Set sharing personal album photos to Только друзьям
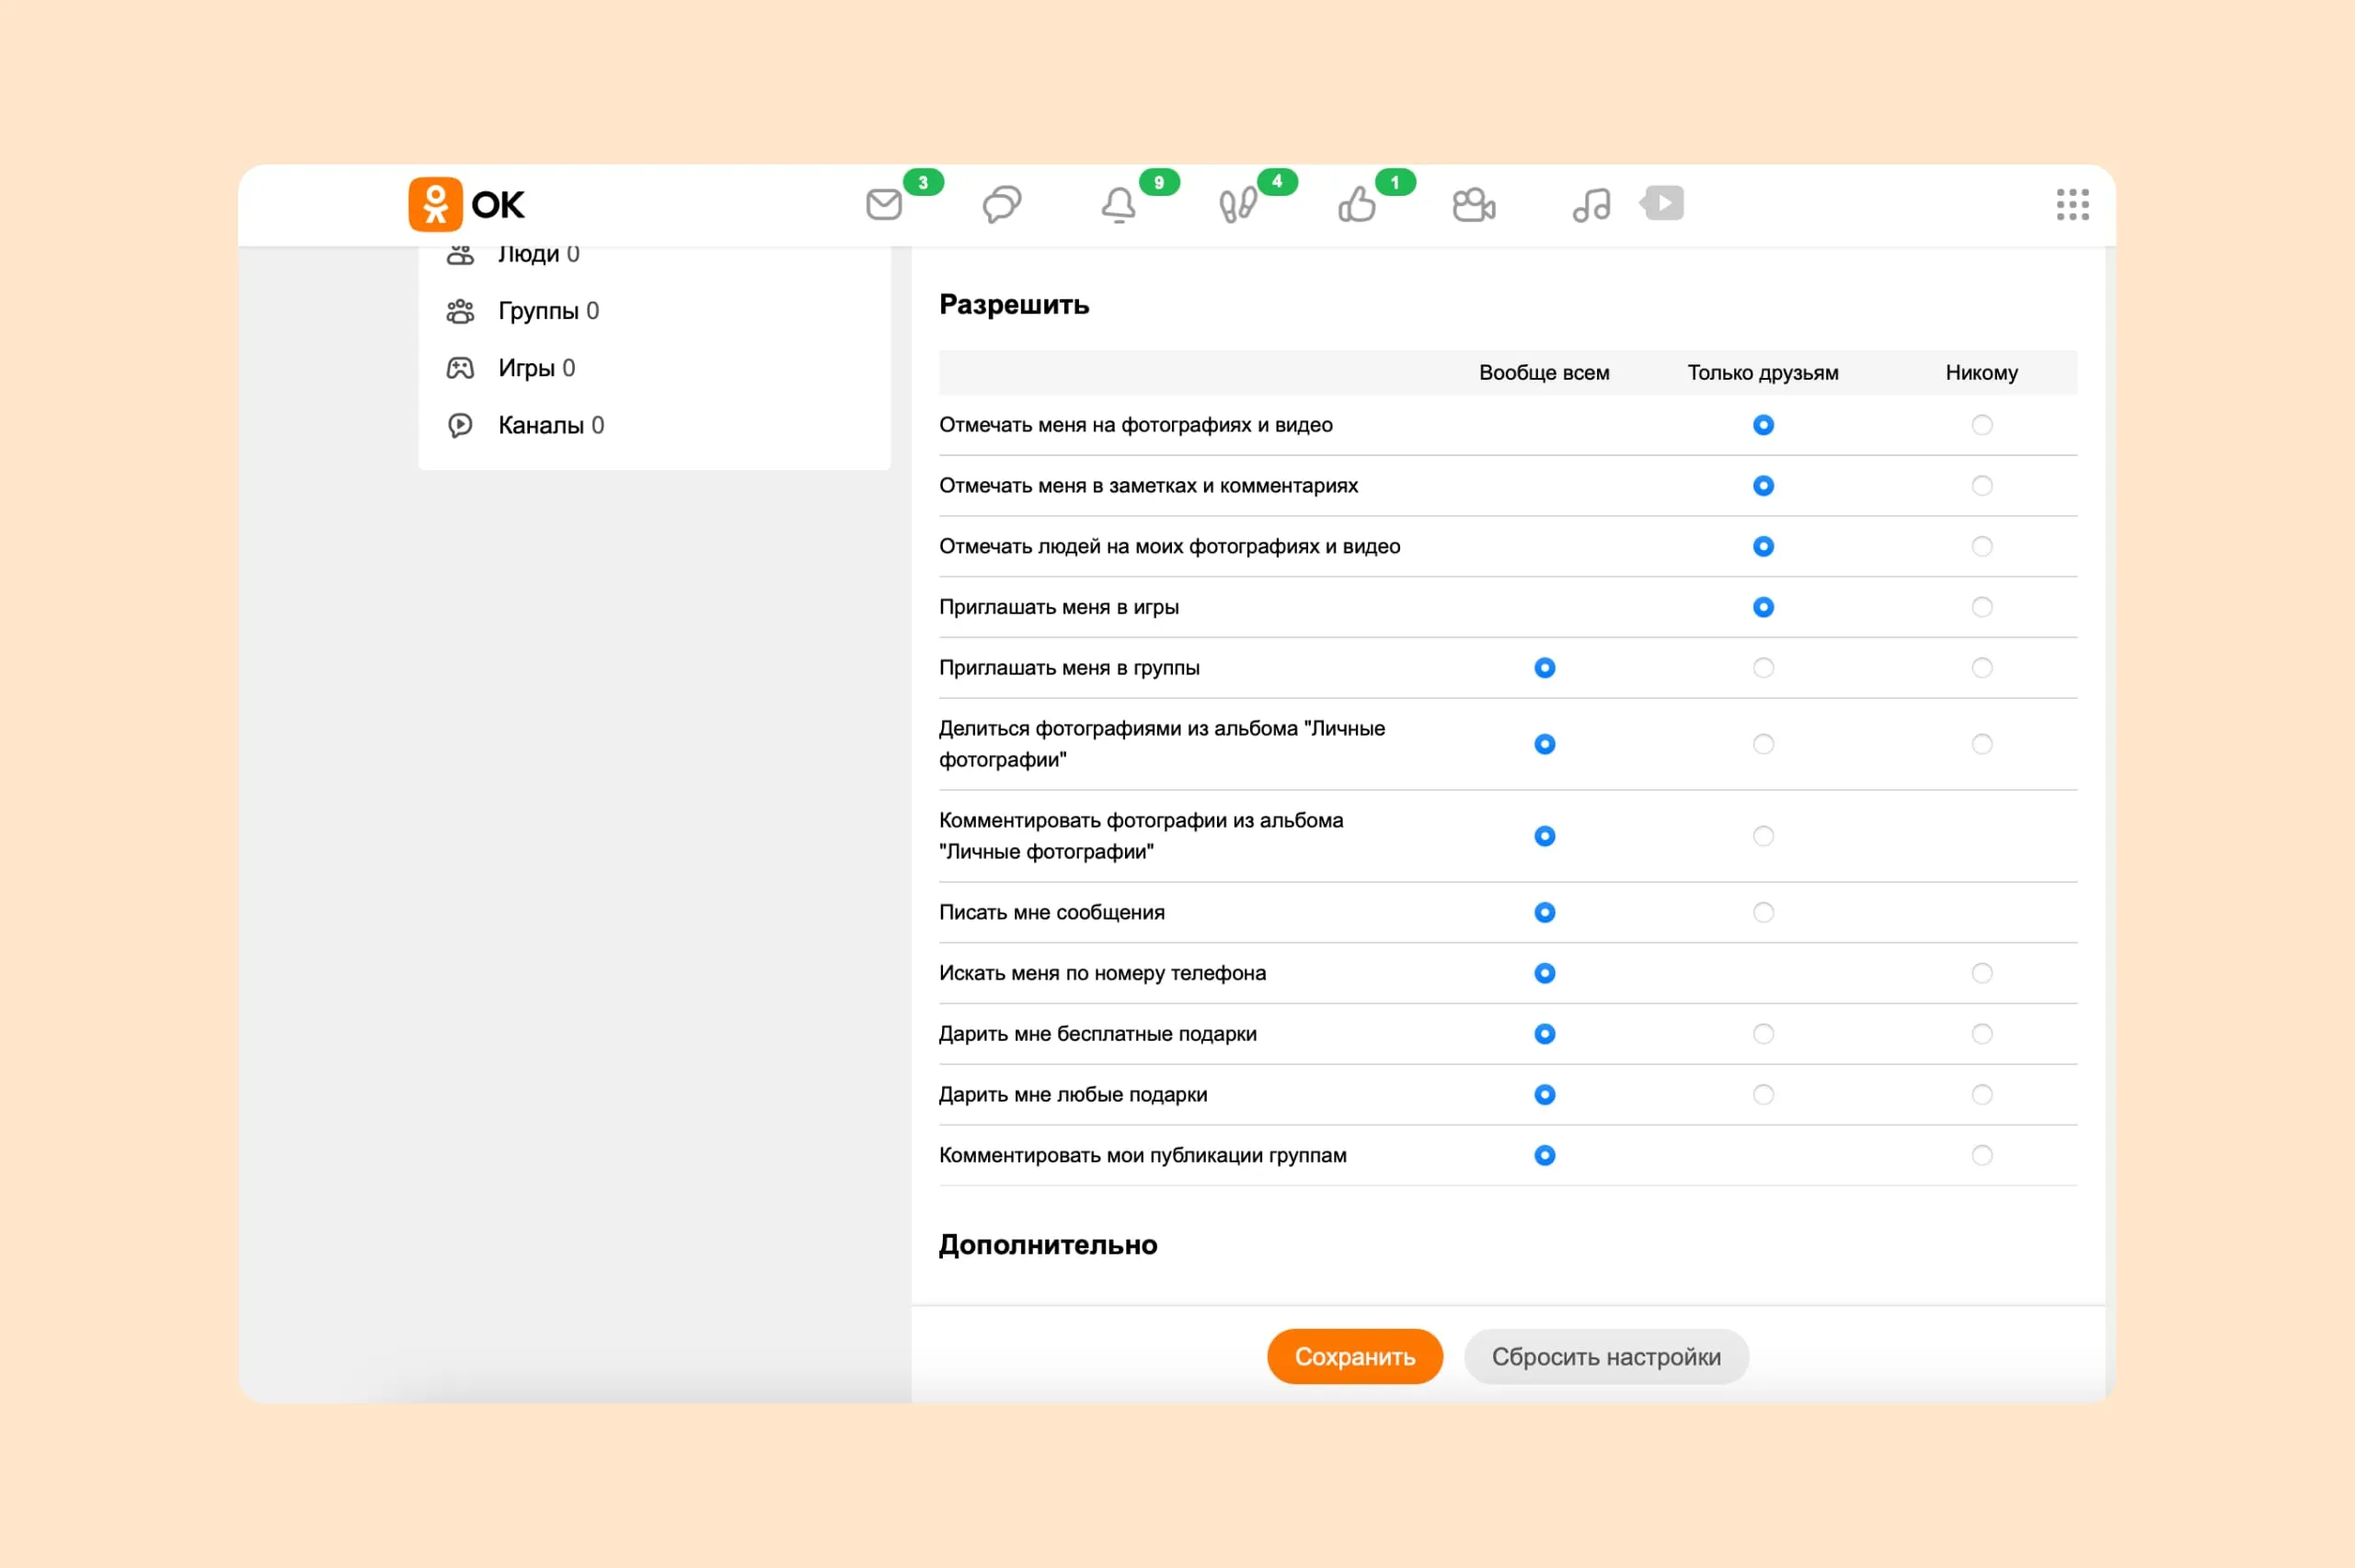The width and height of the screenshot is (2355, 1568). [x=1763, y=744]
